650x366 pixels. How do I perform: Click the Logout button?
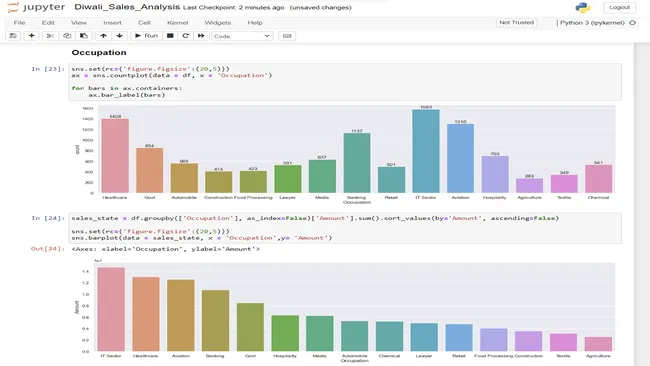point(619,7)
